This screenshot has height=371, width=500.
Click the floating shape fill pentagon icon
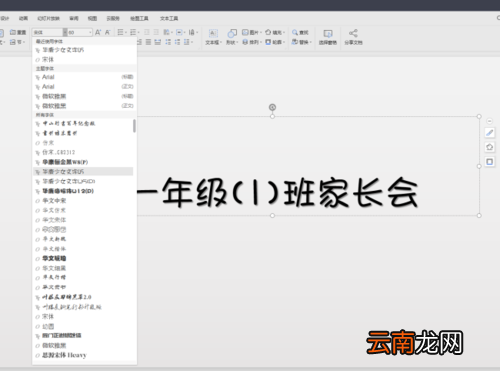(489, 147)
